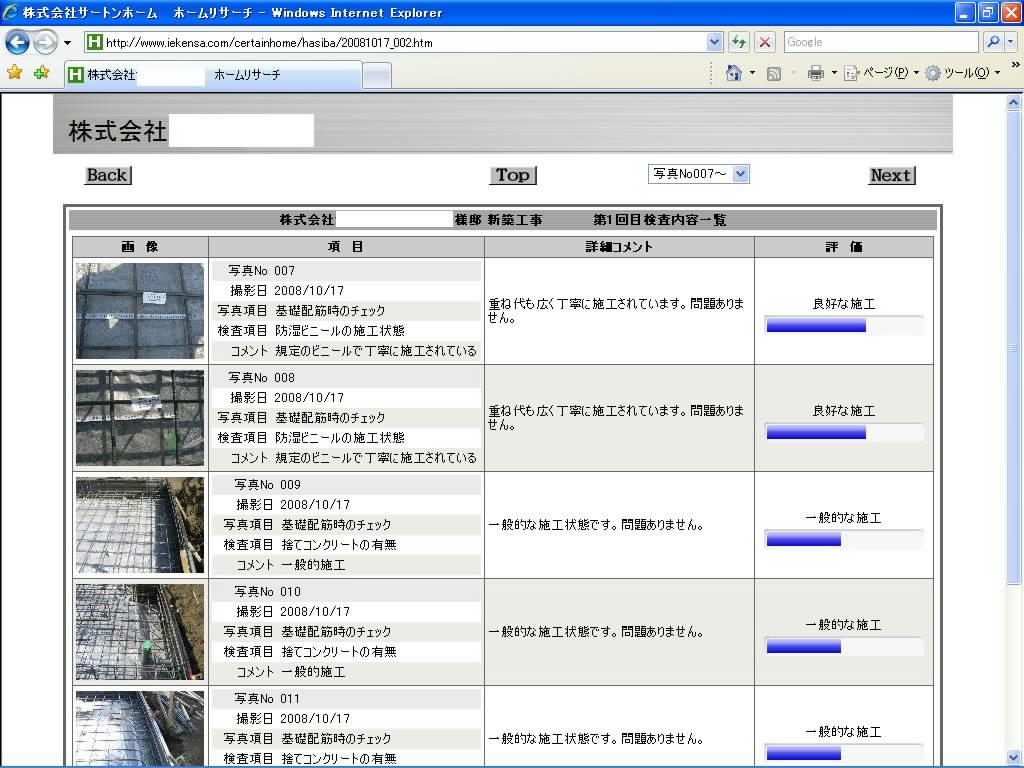Click the rating bar for photo 009
The height and width of the screenshot is (768, 1024).
click(844, 539)
